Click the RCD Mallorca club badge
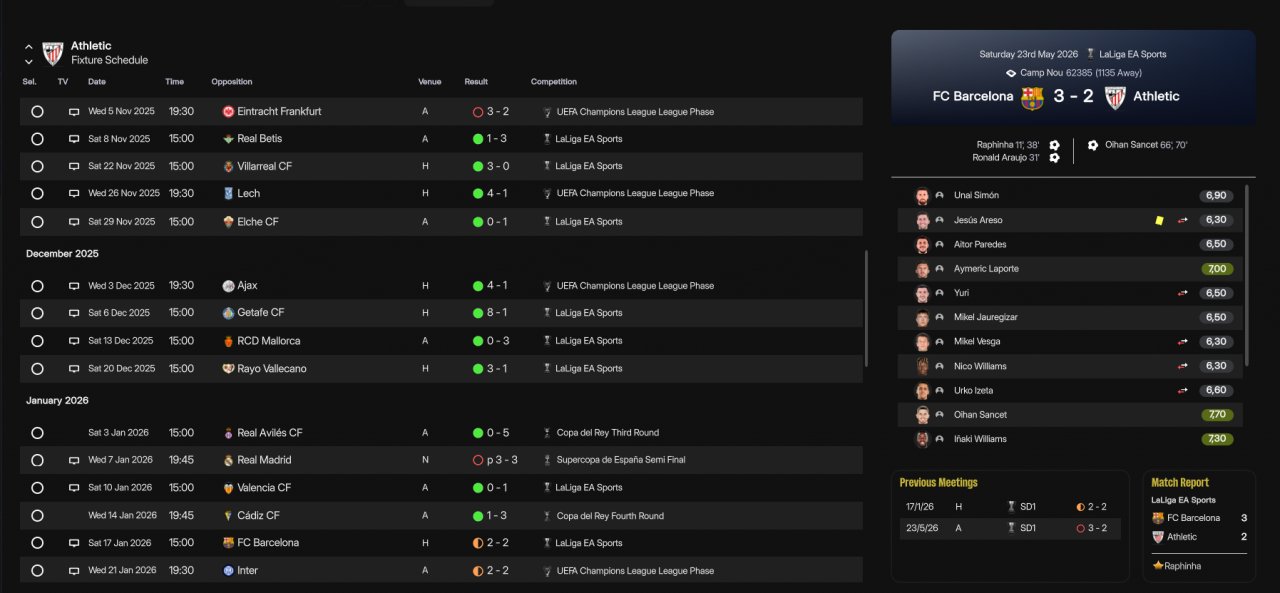 tap(228, 341)
